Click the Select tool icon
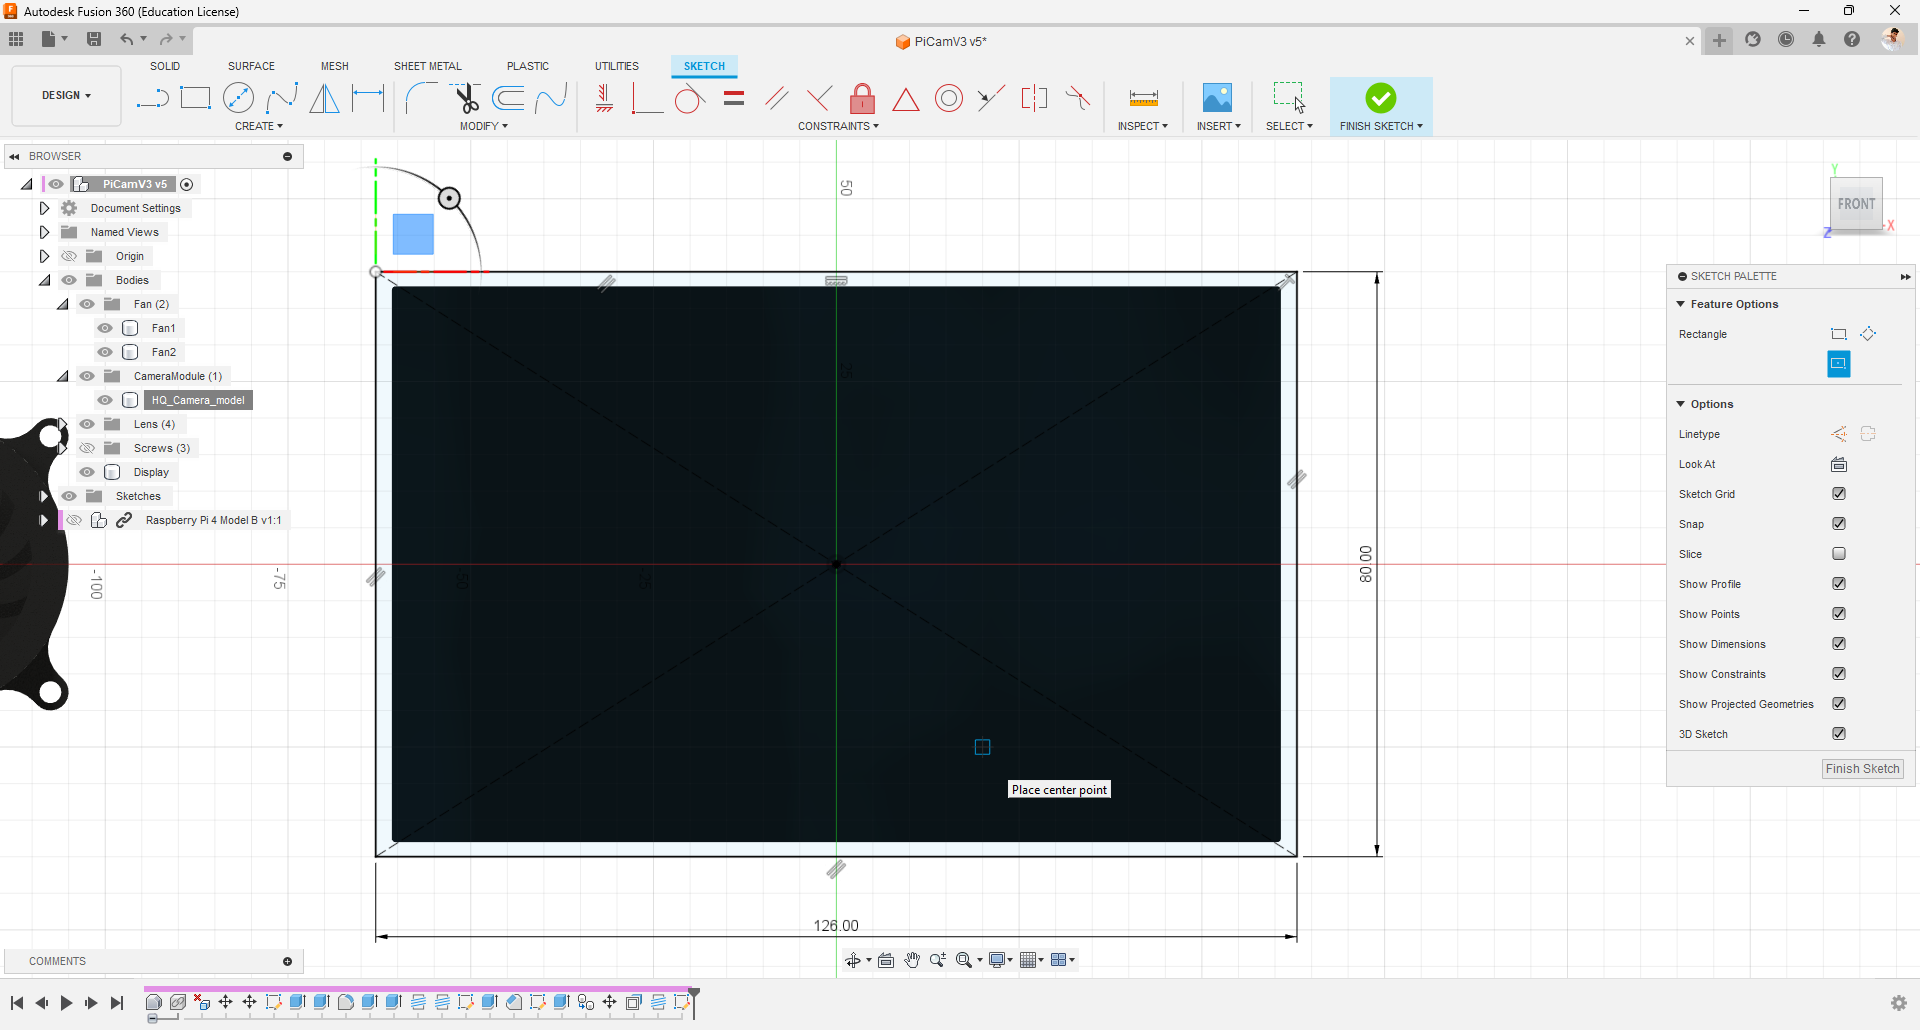Screen dimensions: 1920x1030 [1289, 97]
